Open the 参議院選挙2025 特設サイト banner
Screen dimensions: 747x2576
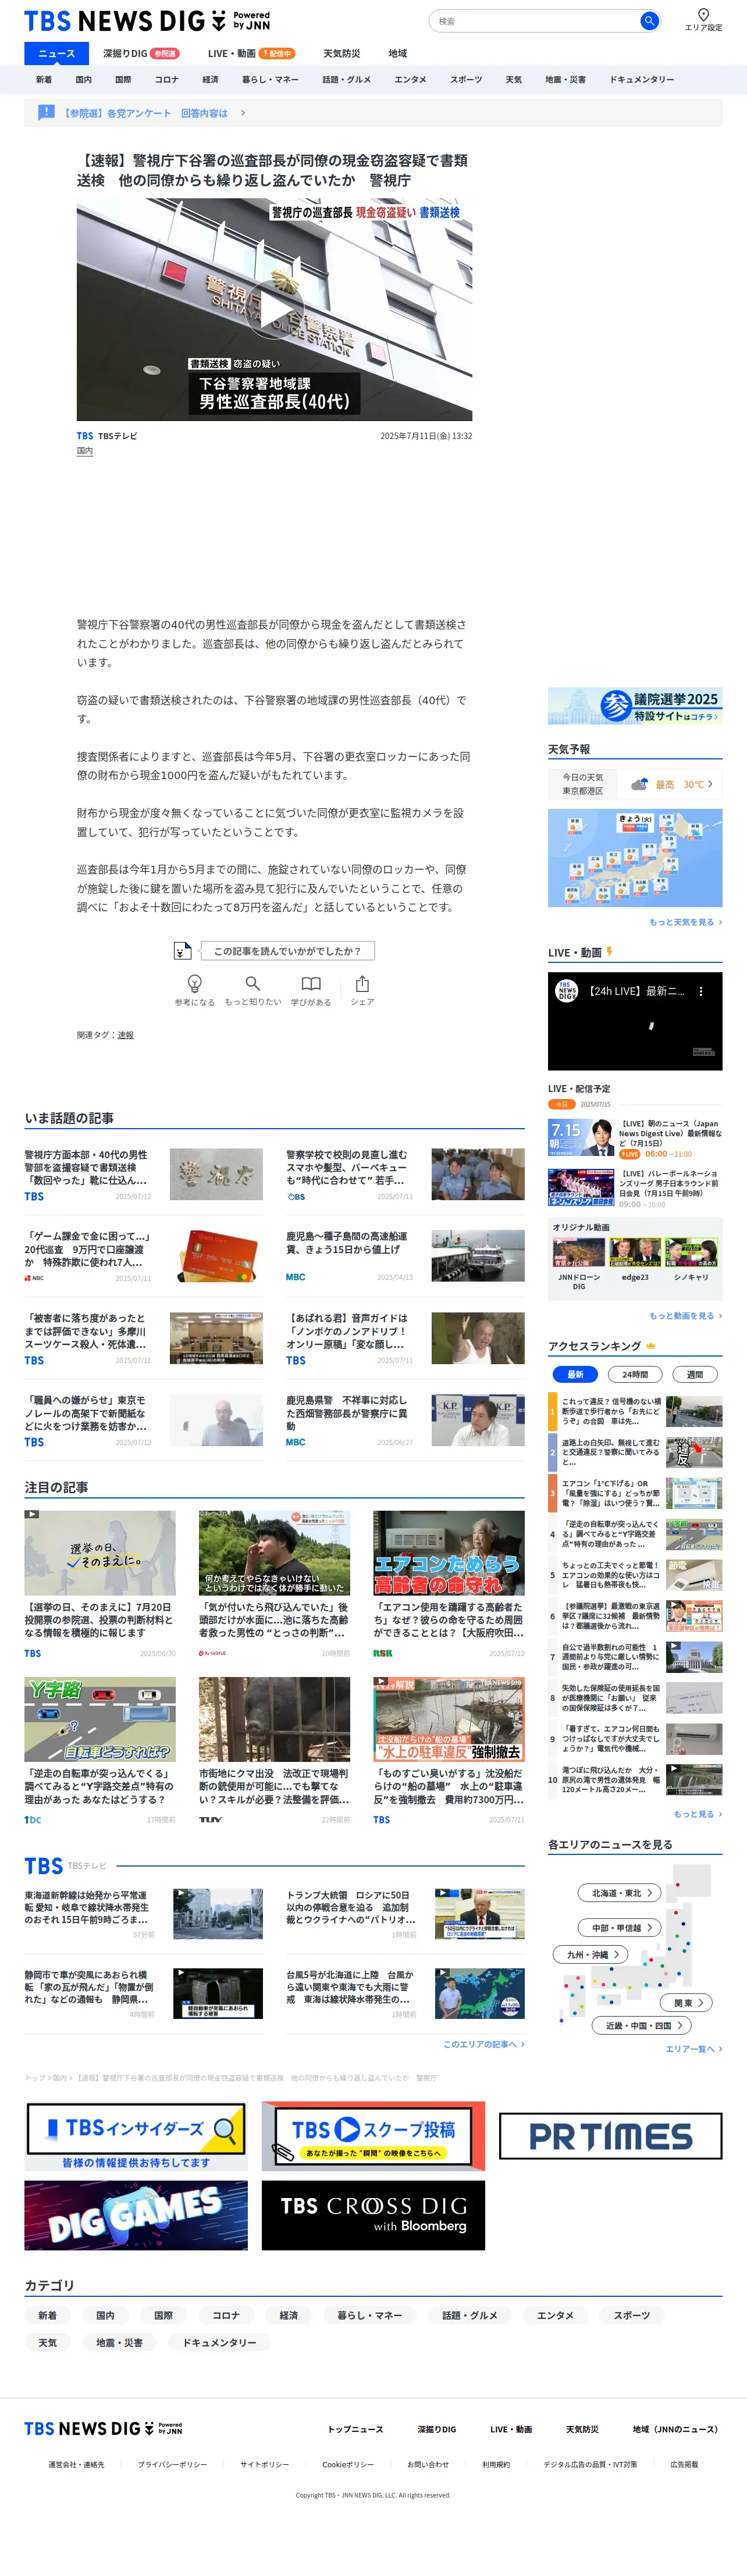635,705
